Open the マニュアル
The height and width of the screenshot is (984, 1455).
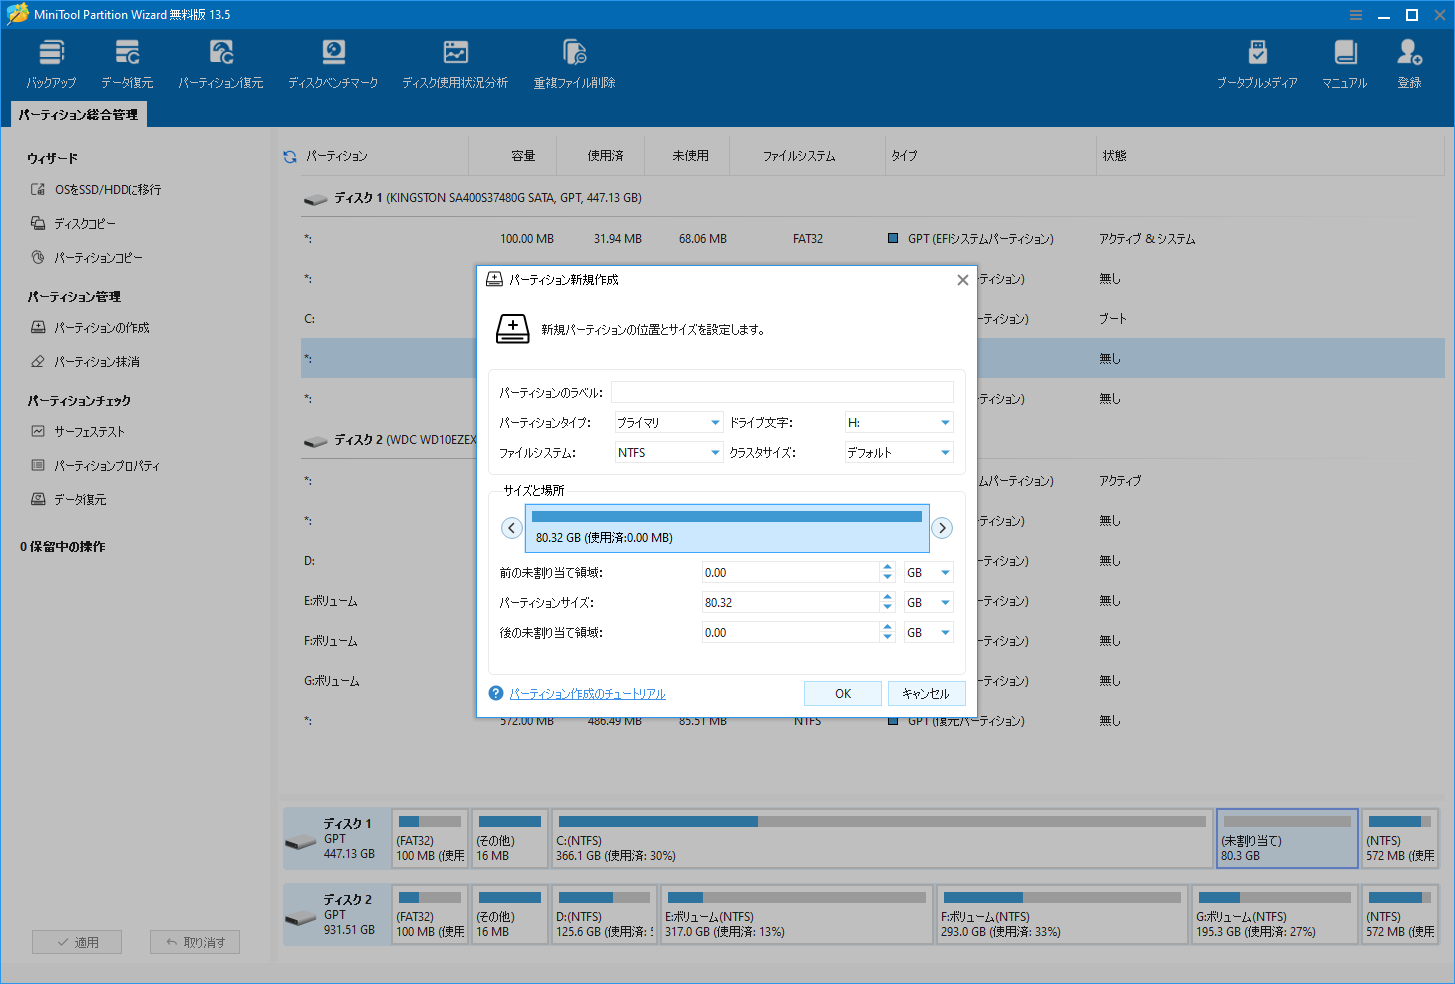[1344, 60]
